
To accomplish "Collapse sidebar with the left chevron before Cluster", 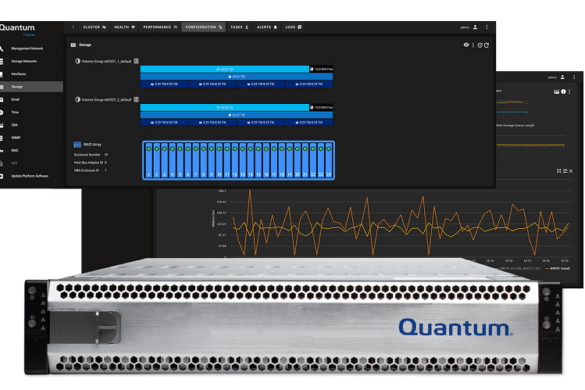I will [x=73, y=27].
